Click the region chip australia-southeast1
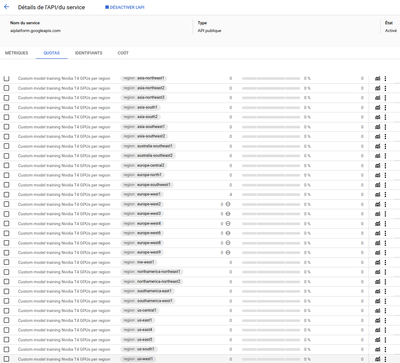Screen dimensions: 400x363 point(148,146)
